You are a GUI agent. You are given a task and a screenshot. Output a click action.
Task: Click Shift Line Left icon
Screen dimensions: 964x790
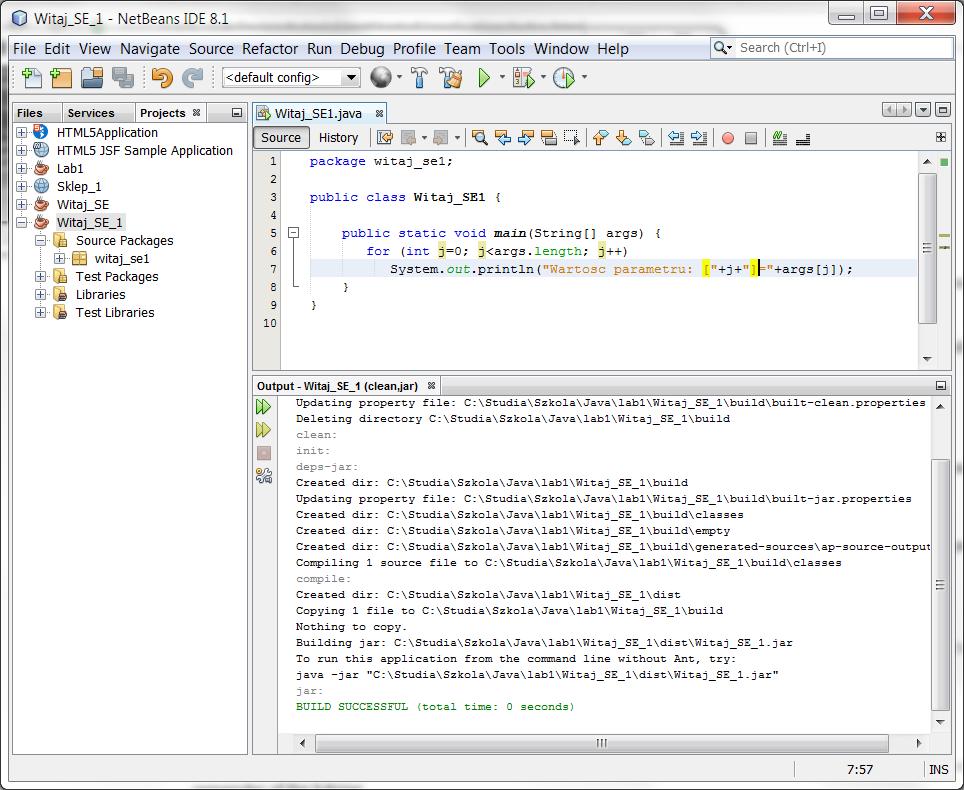coord(676,138)
